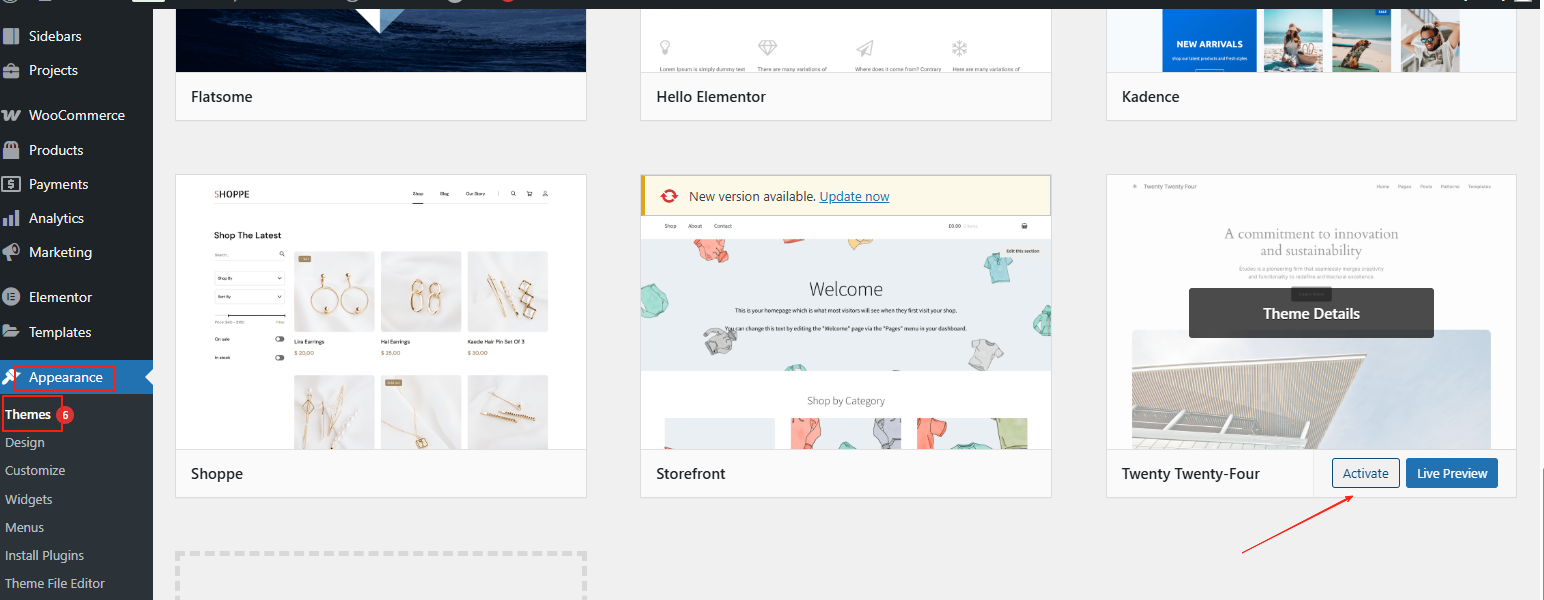1544x600 pixels.
Task: Click the Analytics bar chart icon
Action: [11, 218]
